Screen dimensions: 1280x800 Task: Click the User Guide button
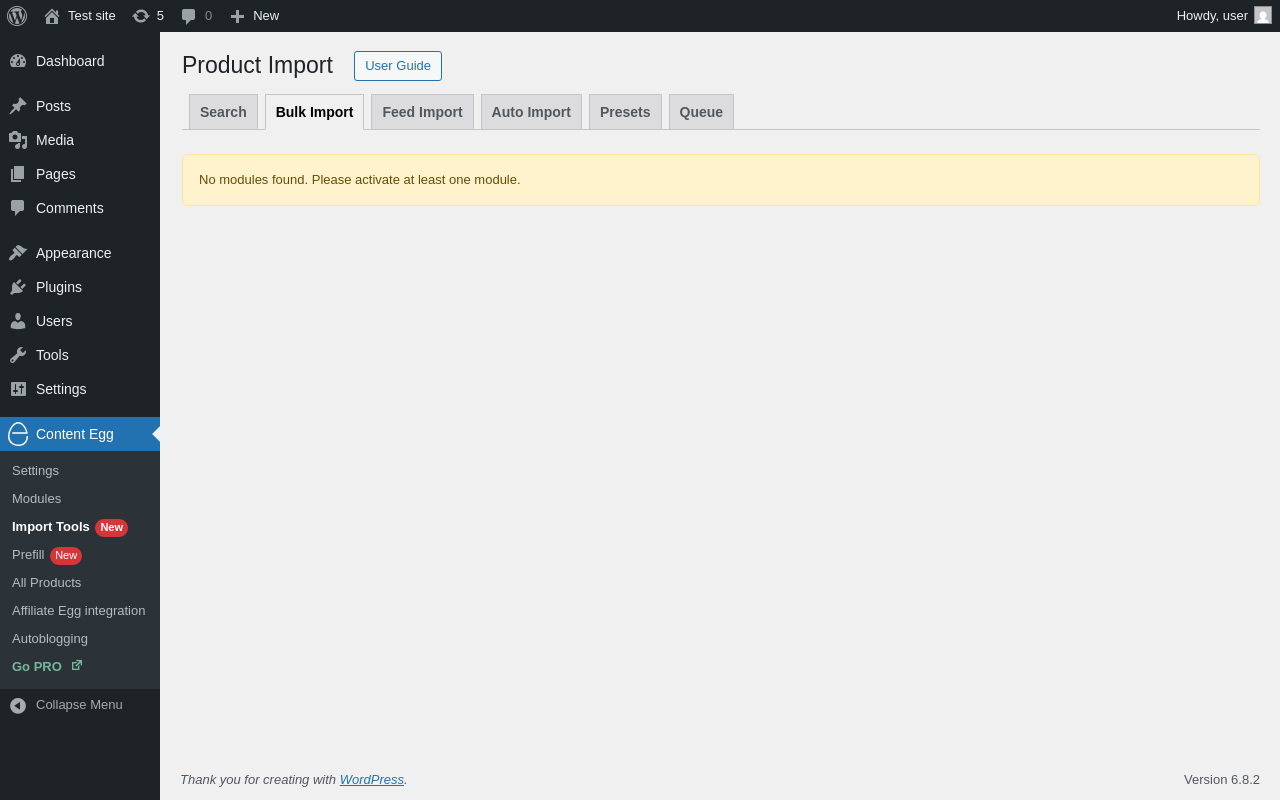click(x=398, y=66)
